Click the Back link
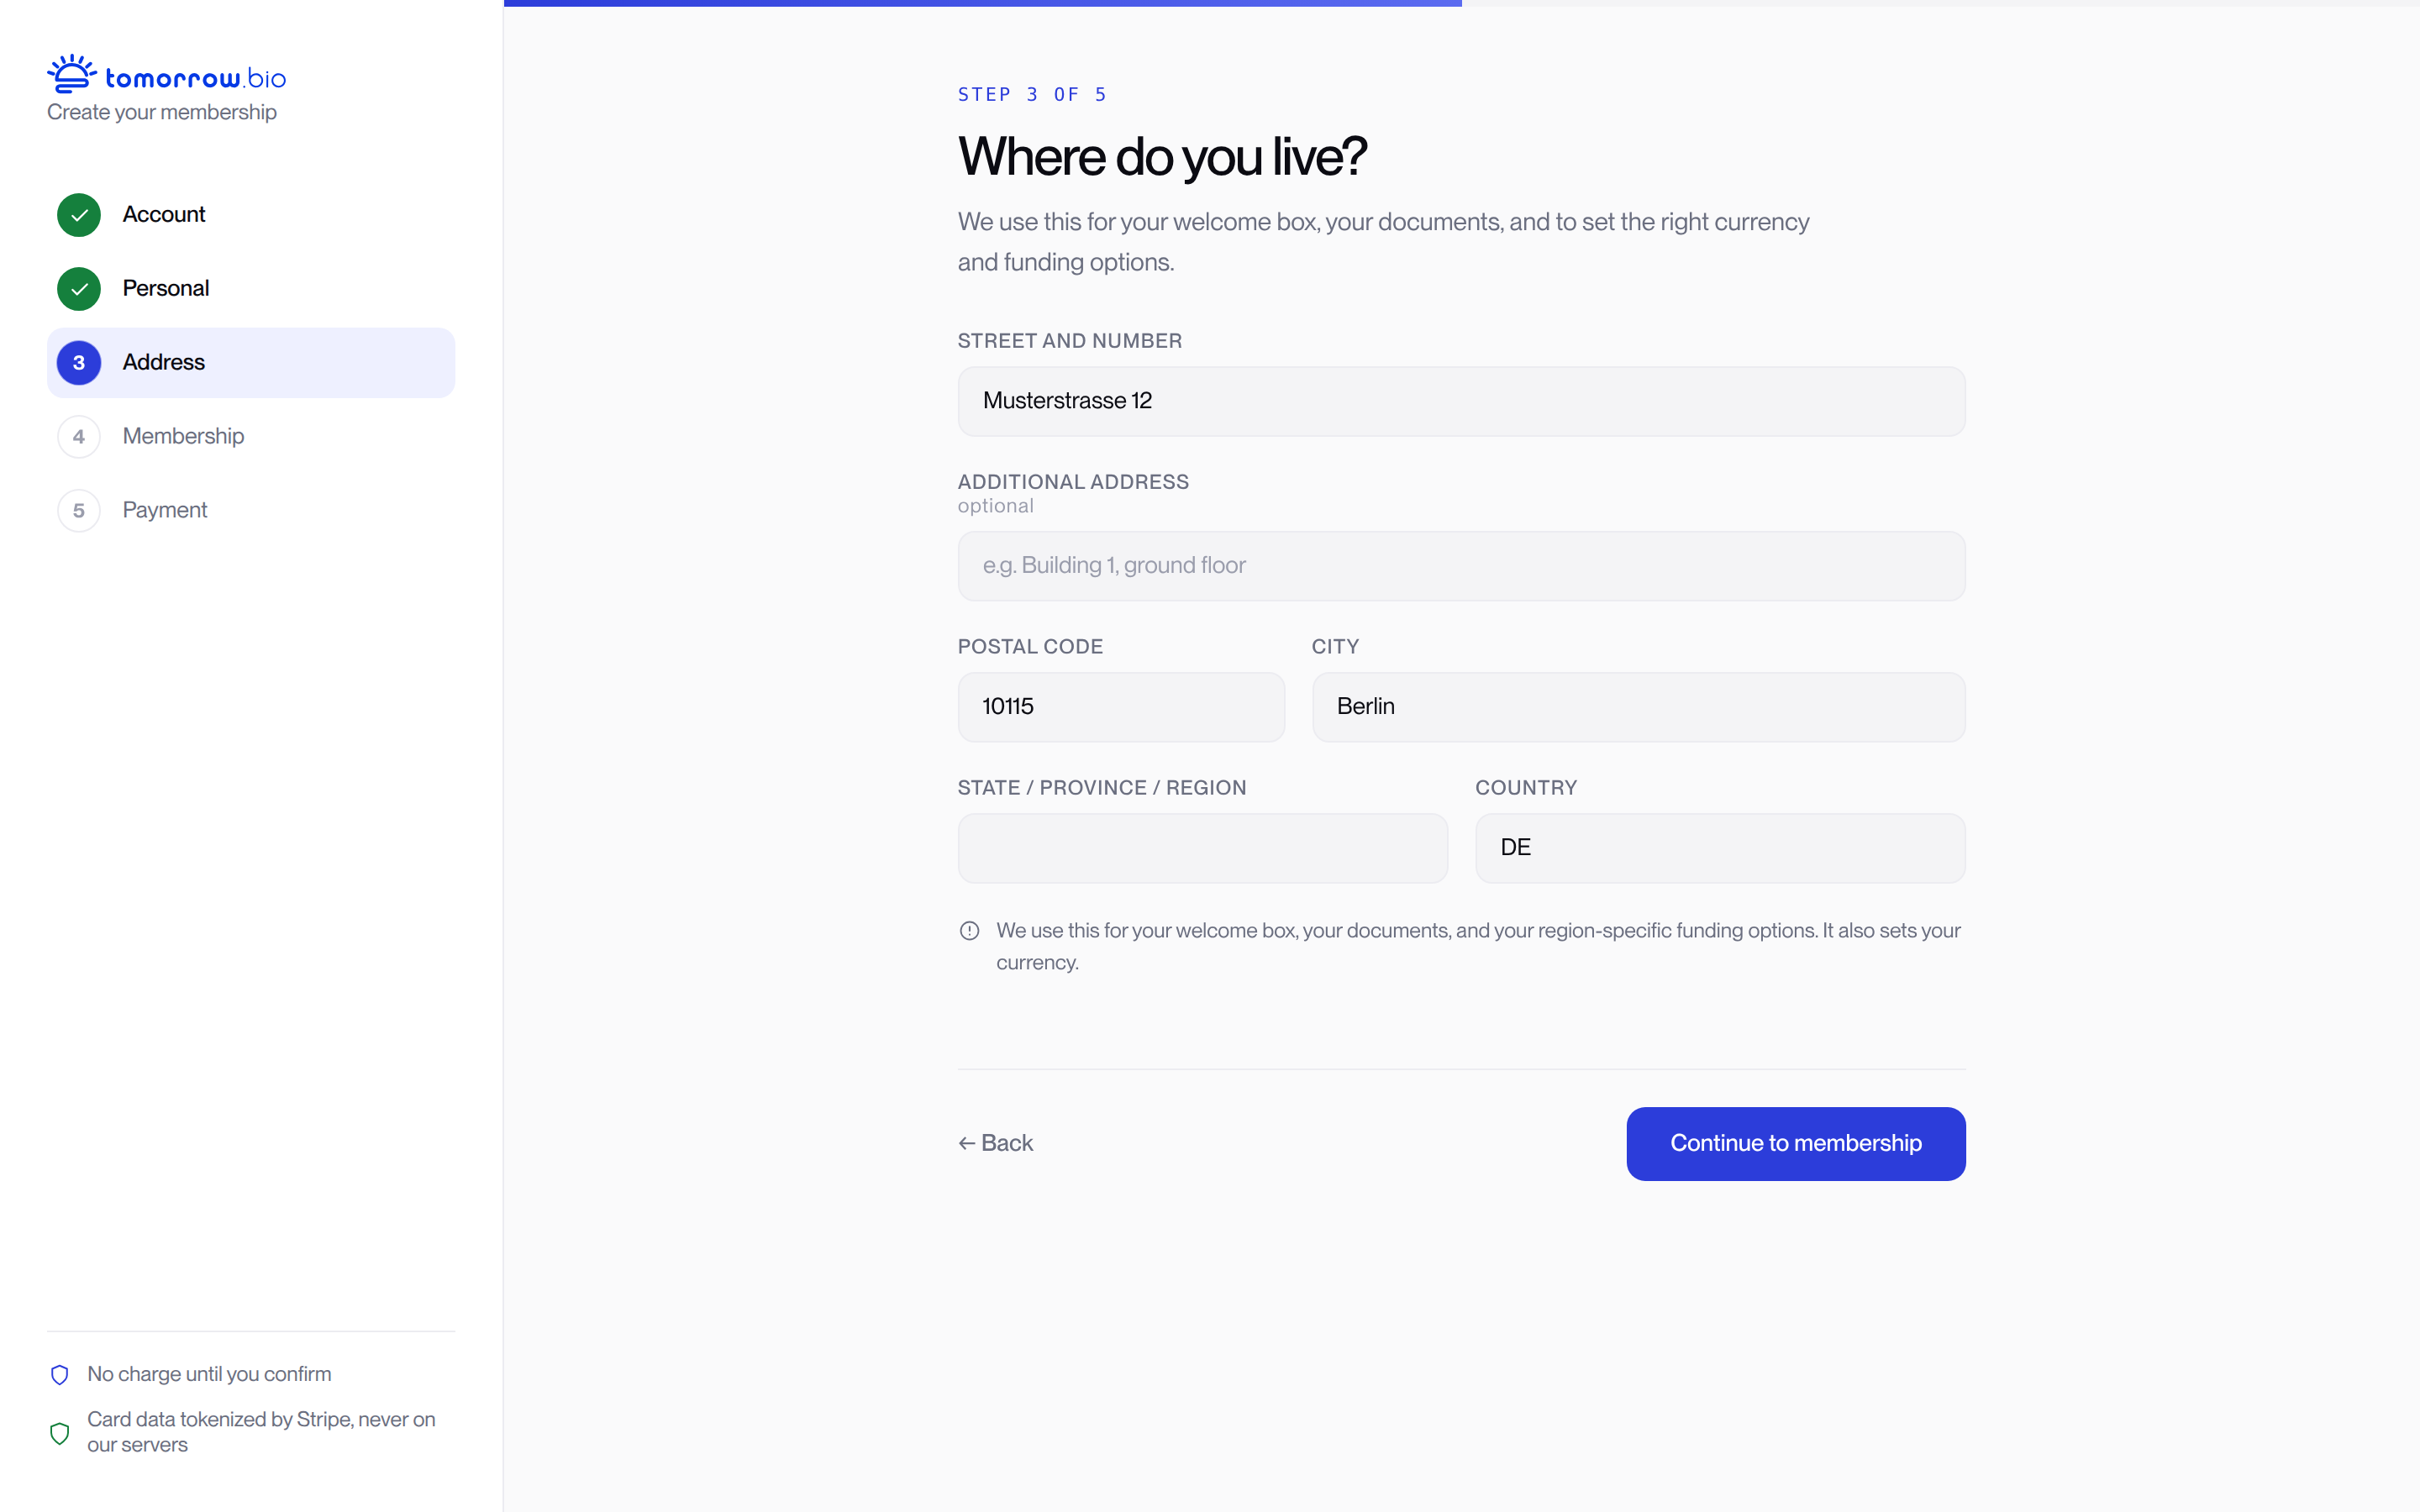This screenshot has width=2420, height=1512. point(995,1143)
